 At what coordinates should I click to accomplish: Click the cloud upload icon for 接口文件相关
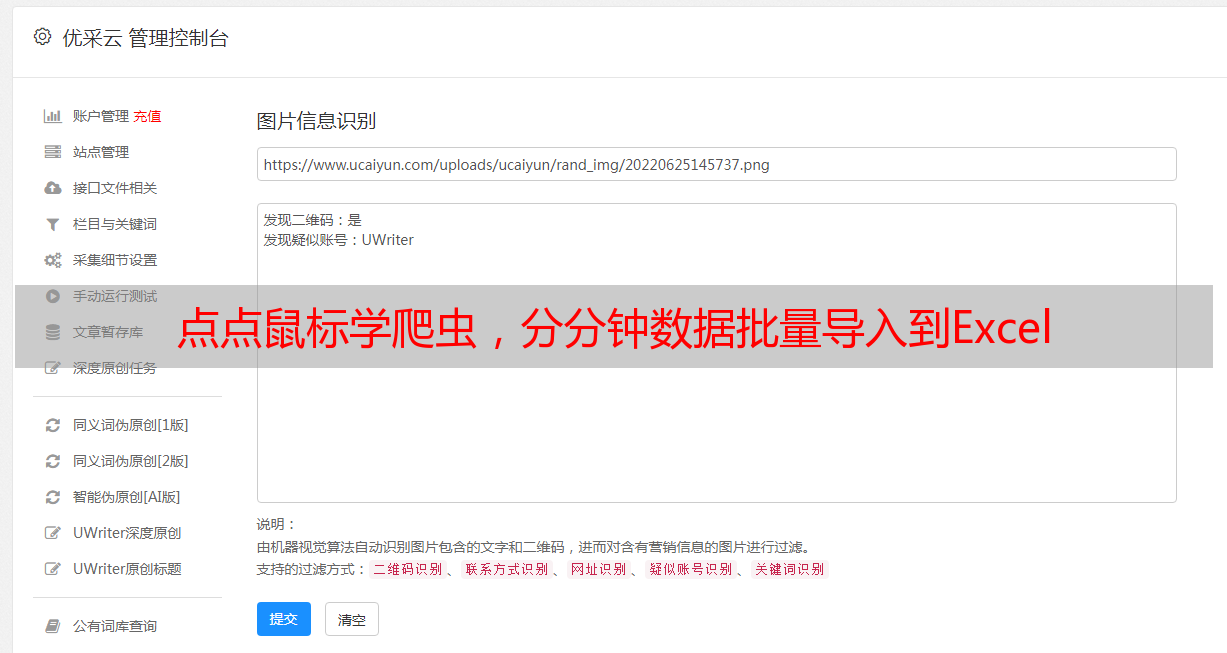point(53,188)
